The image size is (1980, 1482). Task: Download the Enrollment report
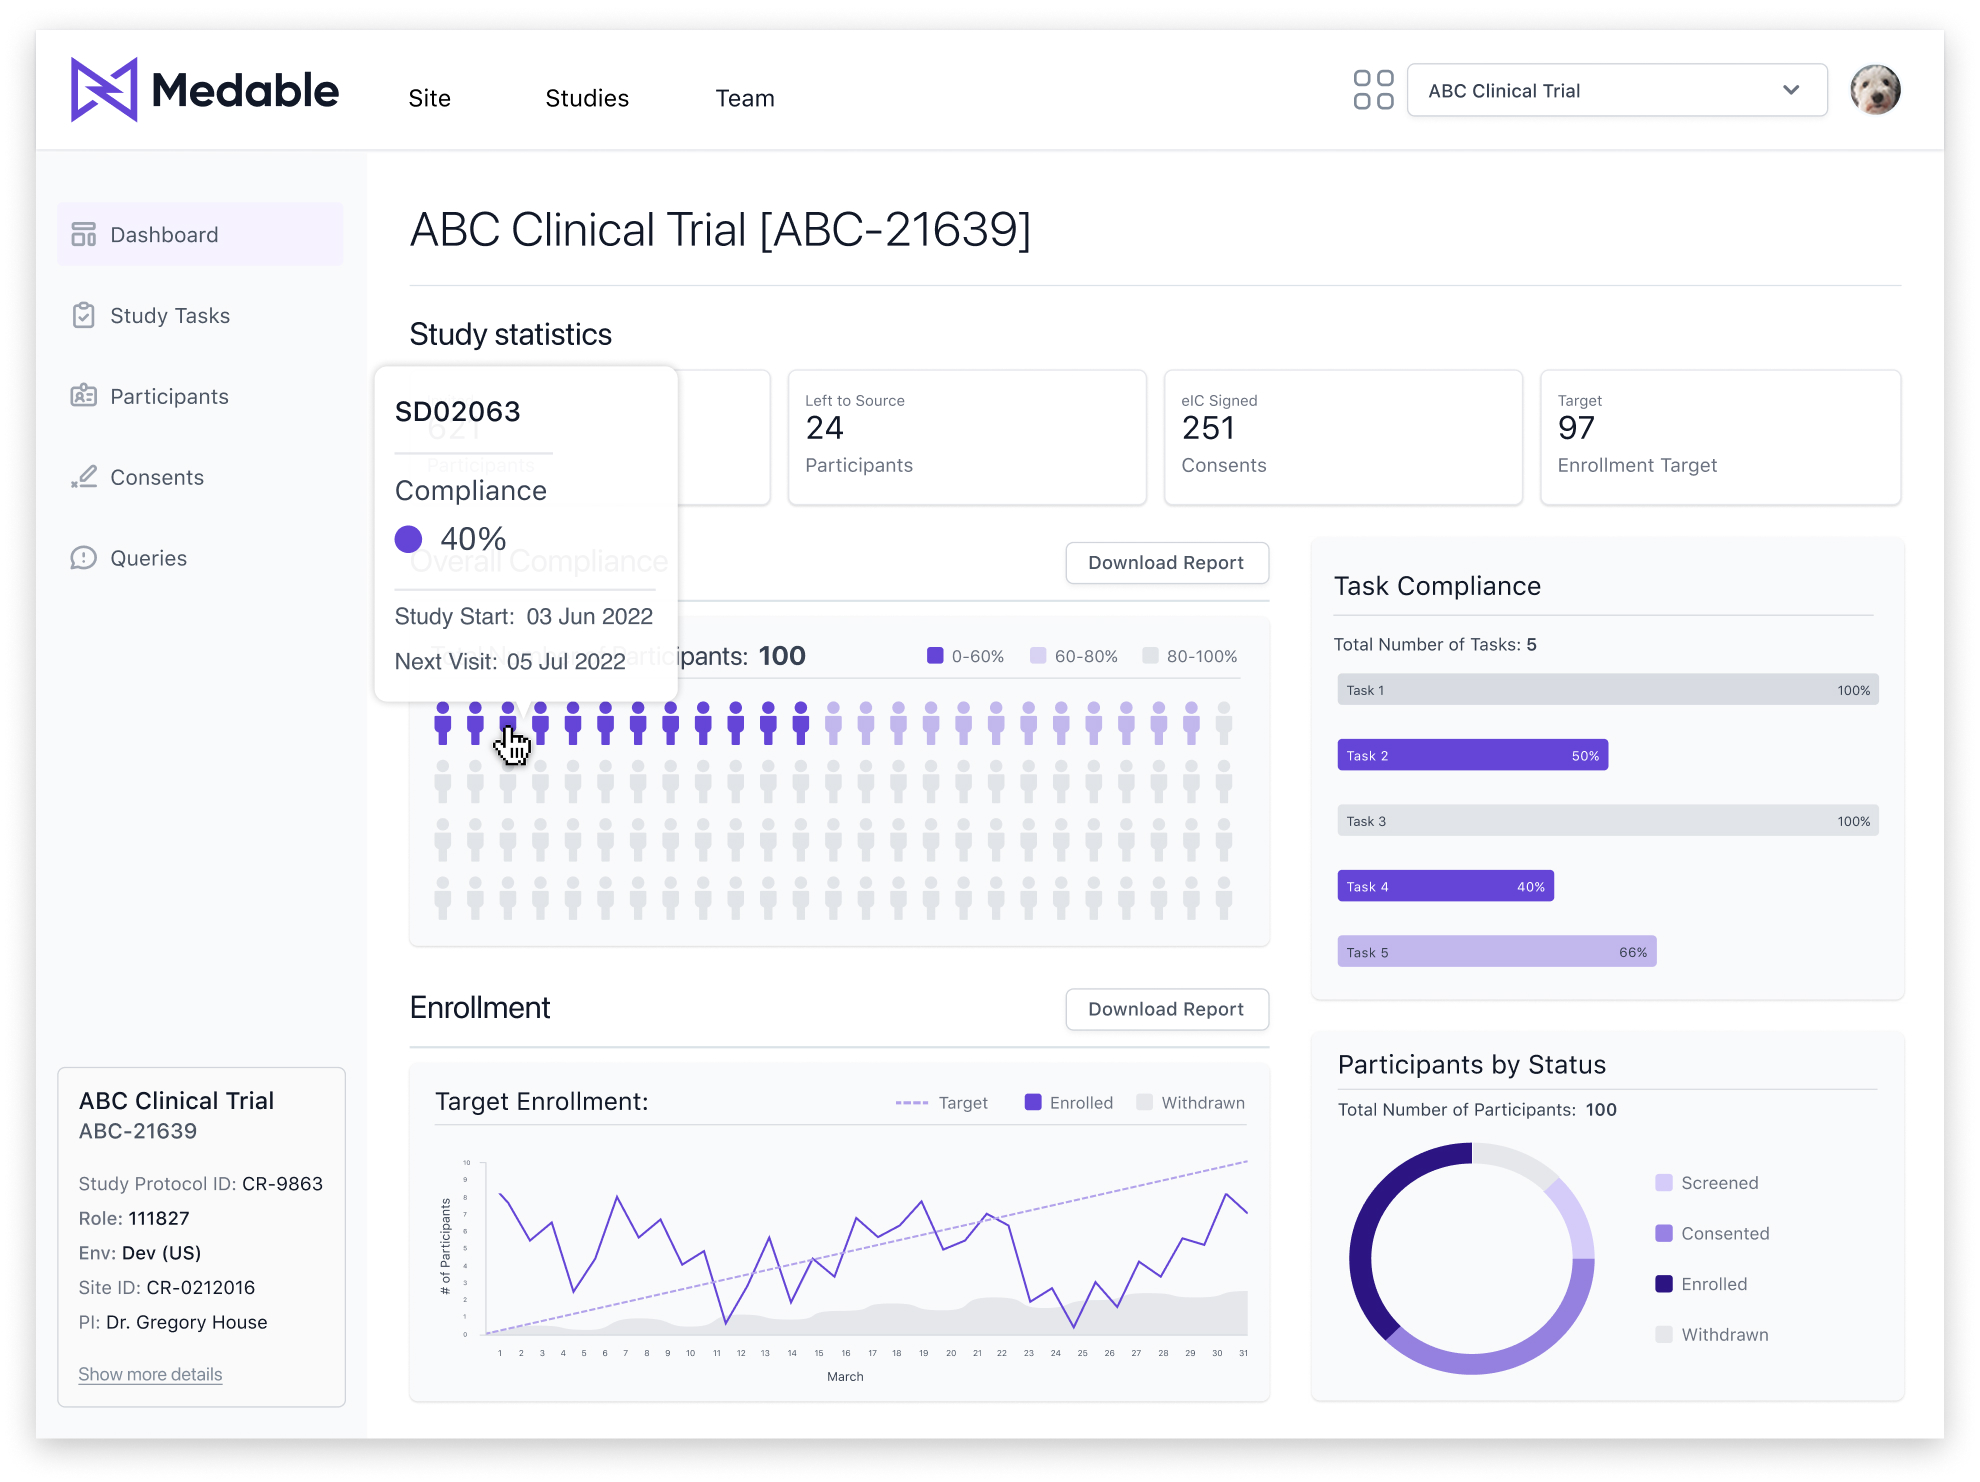click(1166, 1009)
